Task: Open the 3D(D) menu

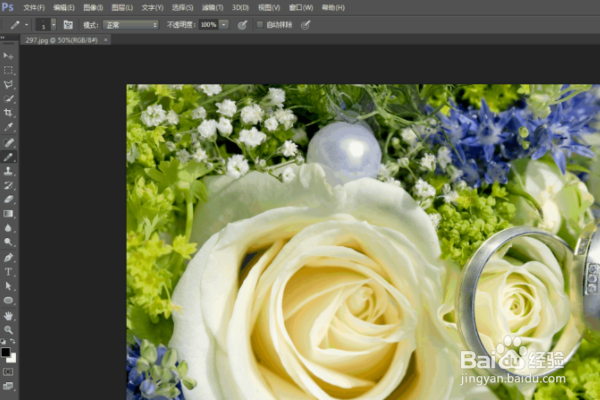Action: [240, 8]
